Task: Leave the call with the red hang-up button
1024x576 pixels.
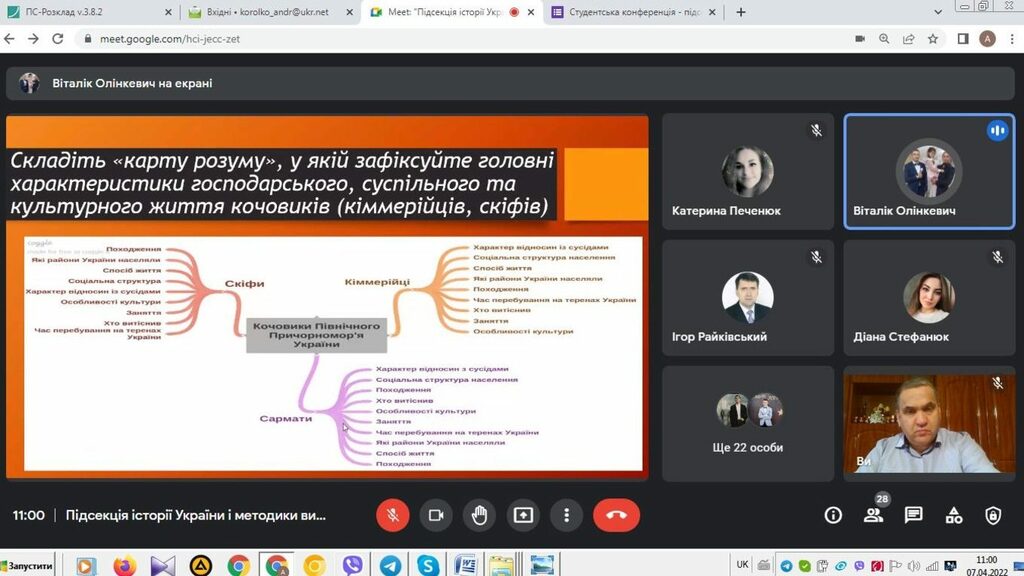Action: 616,515
